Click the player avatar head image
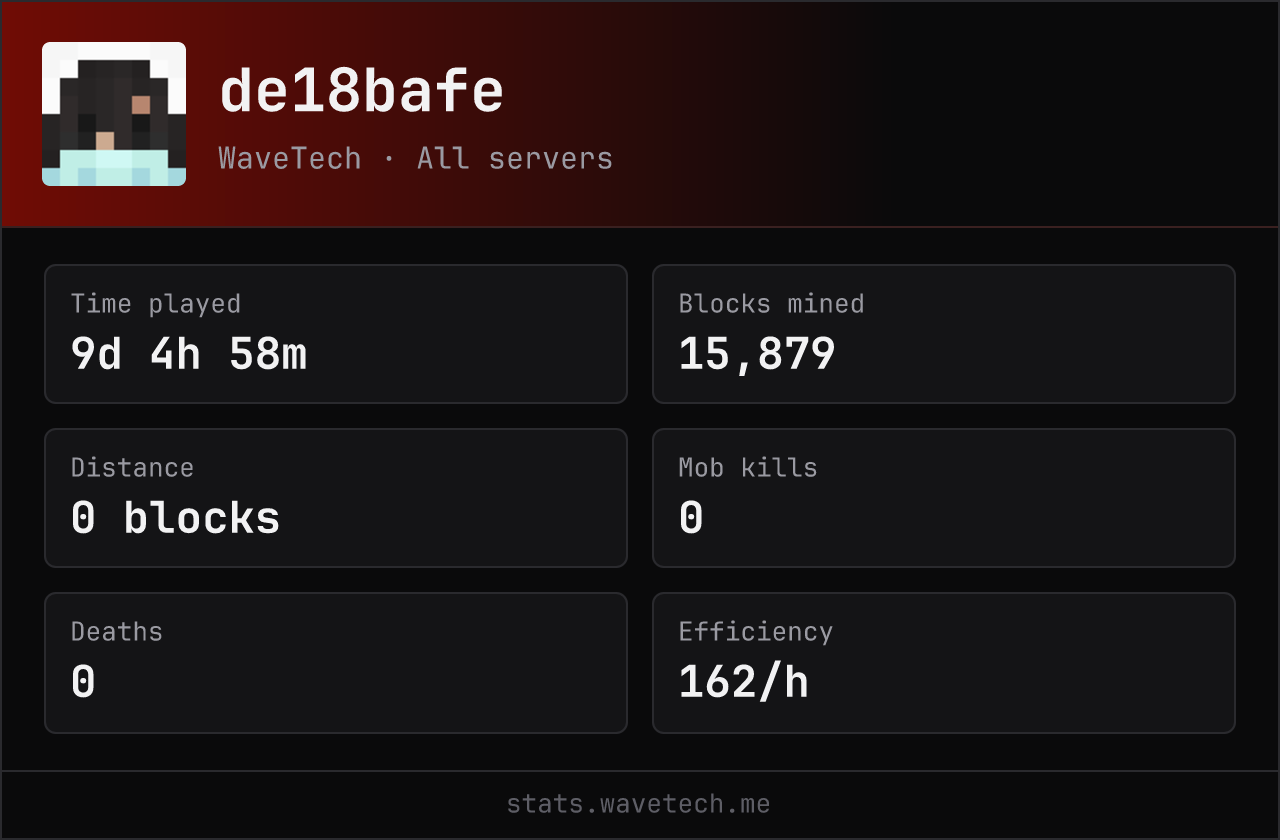The image size is (1280, 840). point(114,114)
